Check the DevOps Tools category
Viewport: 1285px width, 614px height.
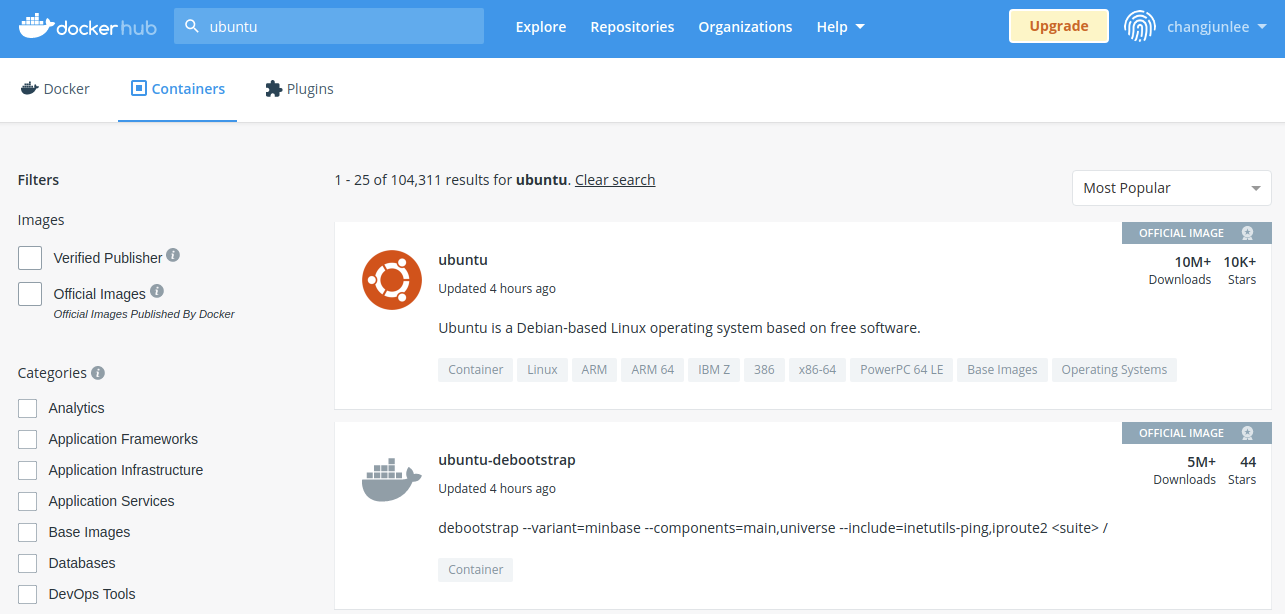click(x=28, y=594)
